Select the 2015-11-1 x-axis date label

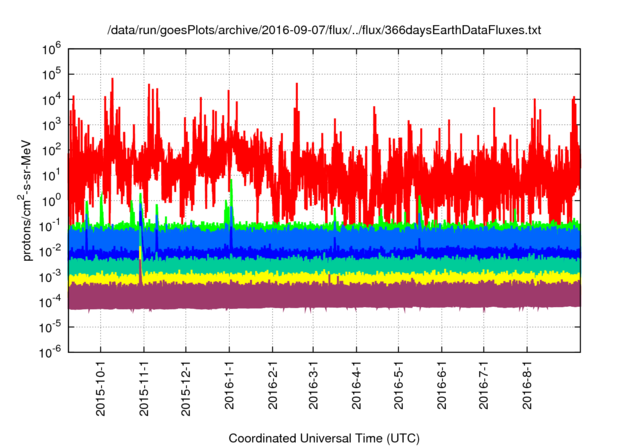(x=144, y=388)
